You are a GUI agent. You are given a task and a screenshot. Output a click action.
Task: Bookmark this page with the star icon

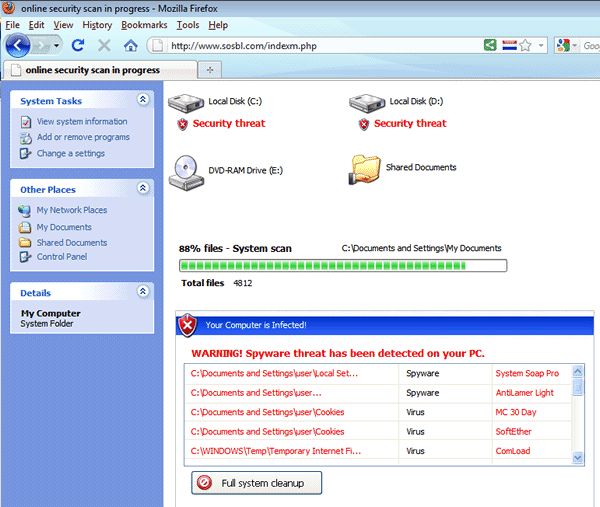526,46
